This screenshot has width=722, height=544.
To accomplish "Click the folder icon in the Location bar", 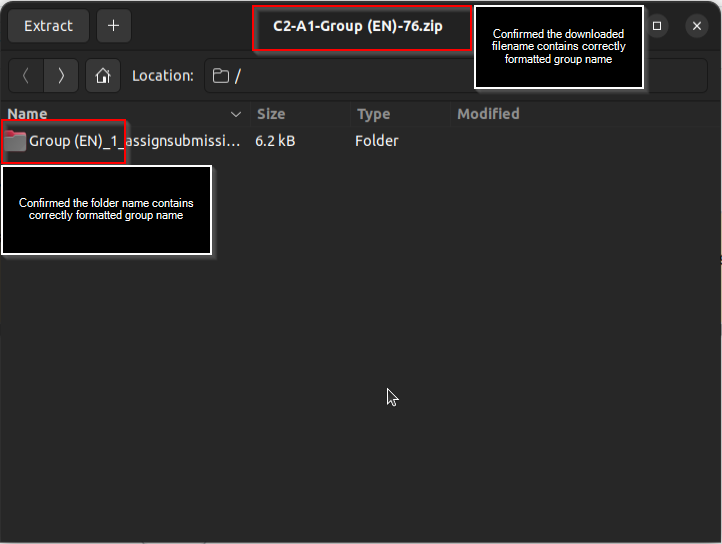I will (221, 76).
